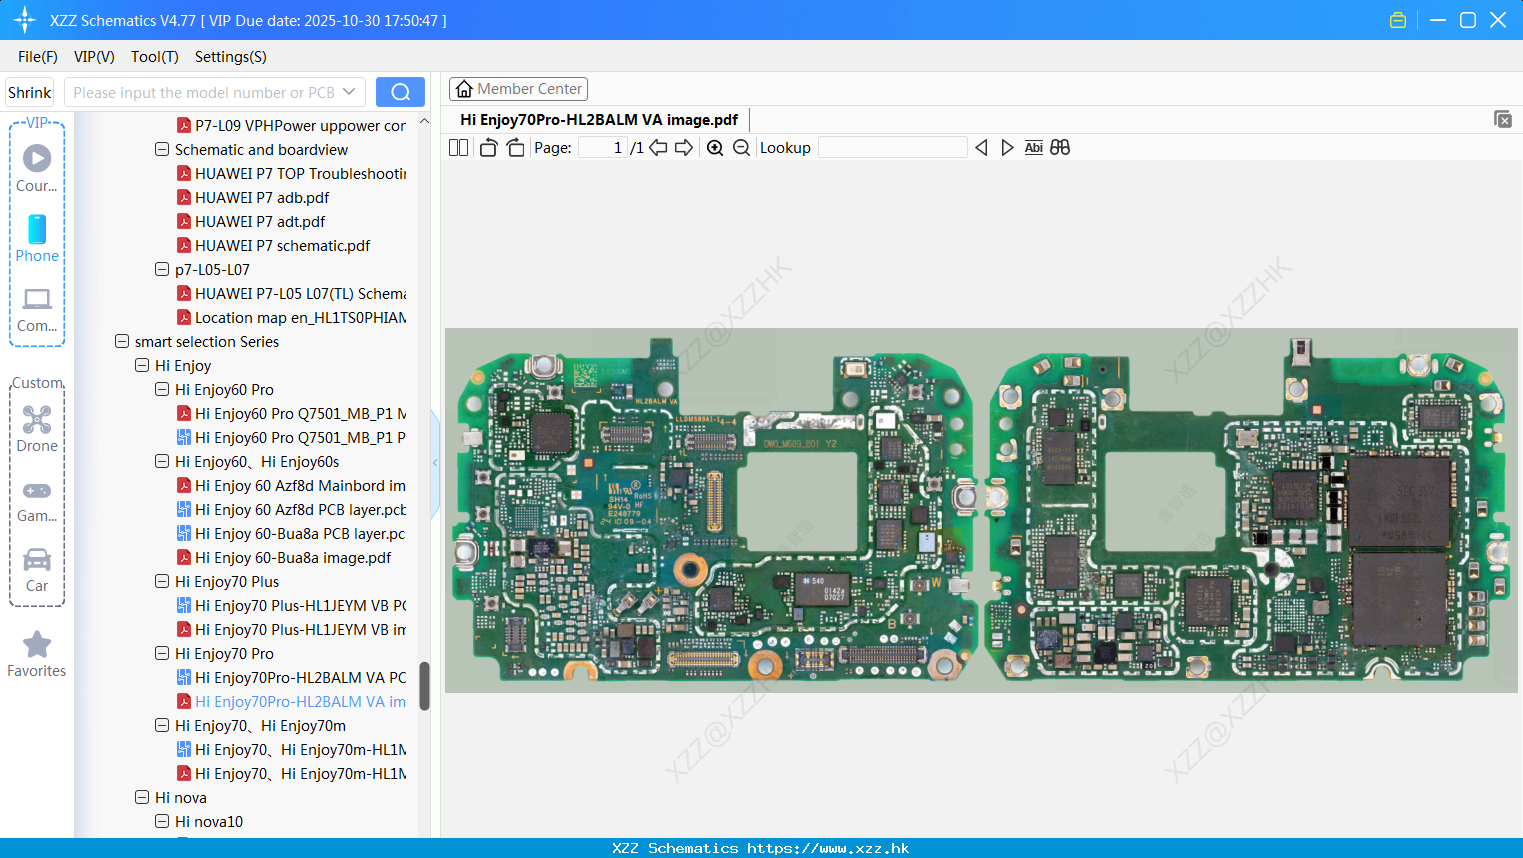Open Hi Enjoy 60-Bua8a image.pdf
The height and width of the screenshot is (858, 1523).
click(284, 558)
